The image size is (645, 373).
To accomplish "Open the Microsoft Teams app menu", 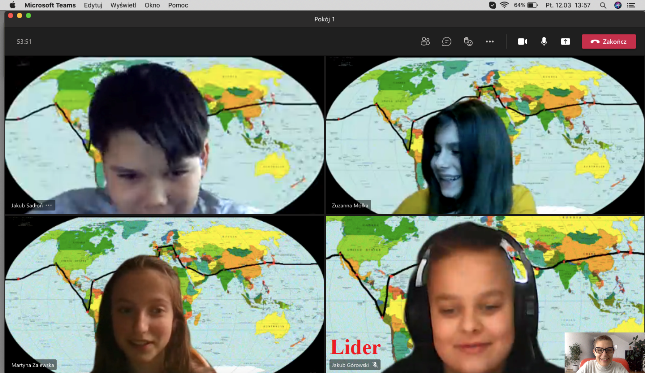I will click(50, 5).
